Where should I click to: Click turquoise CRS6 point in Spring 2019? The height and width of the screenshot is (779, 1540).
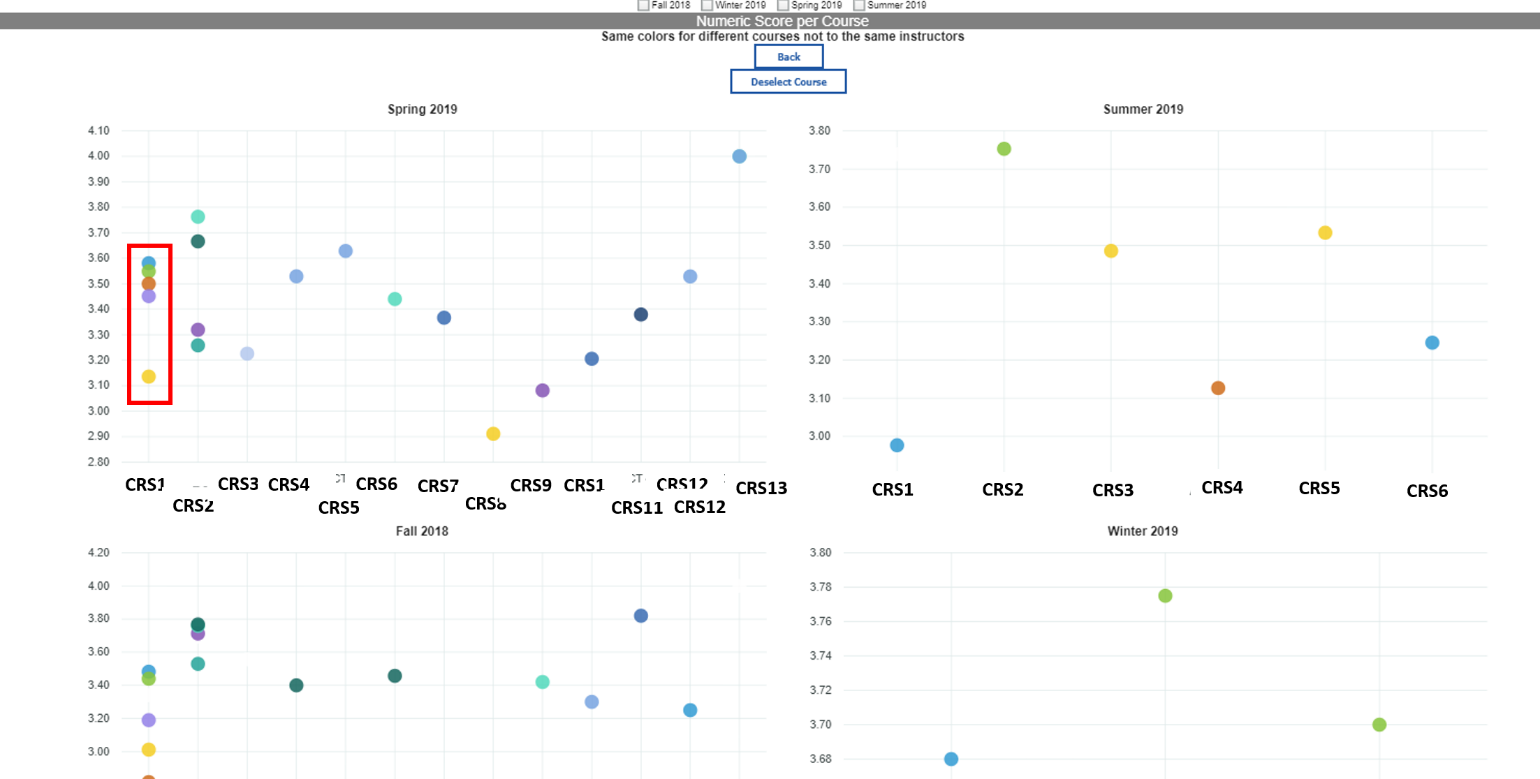coord(394,299)
